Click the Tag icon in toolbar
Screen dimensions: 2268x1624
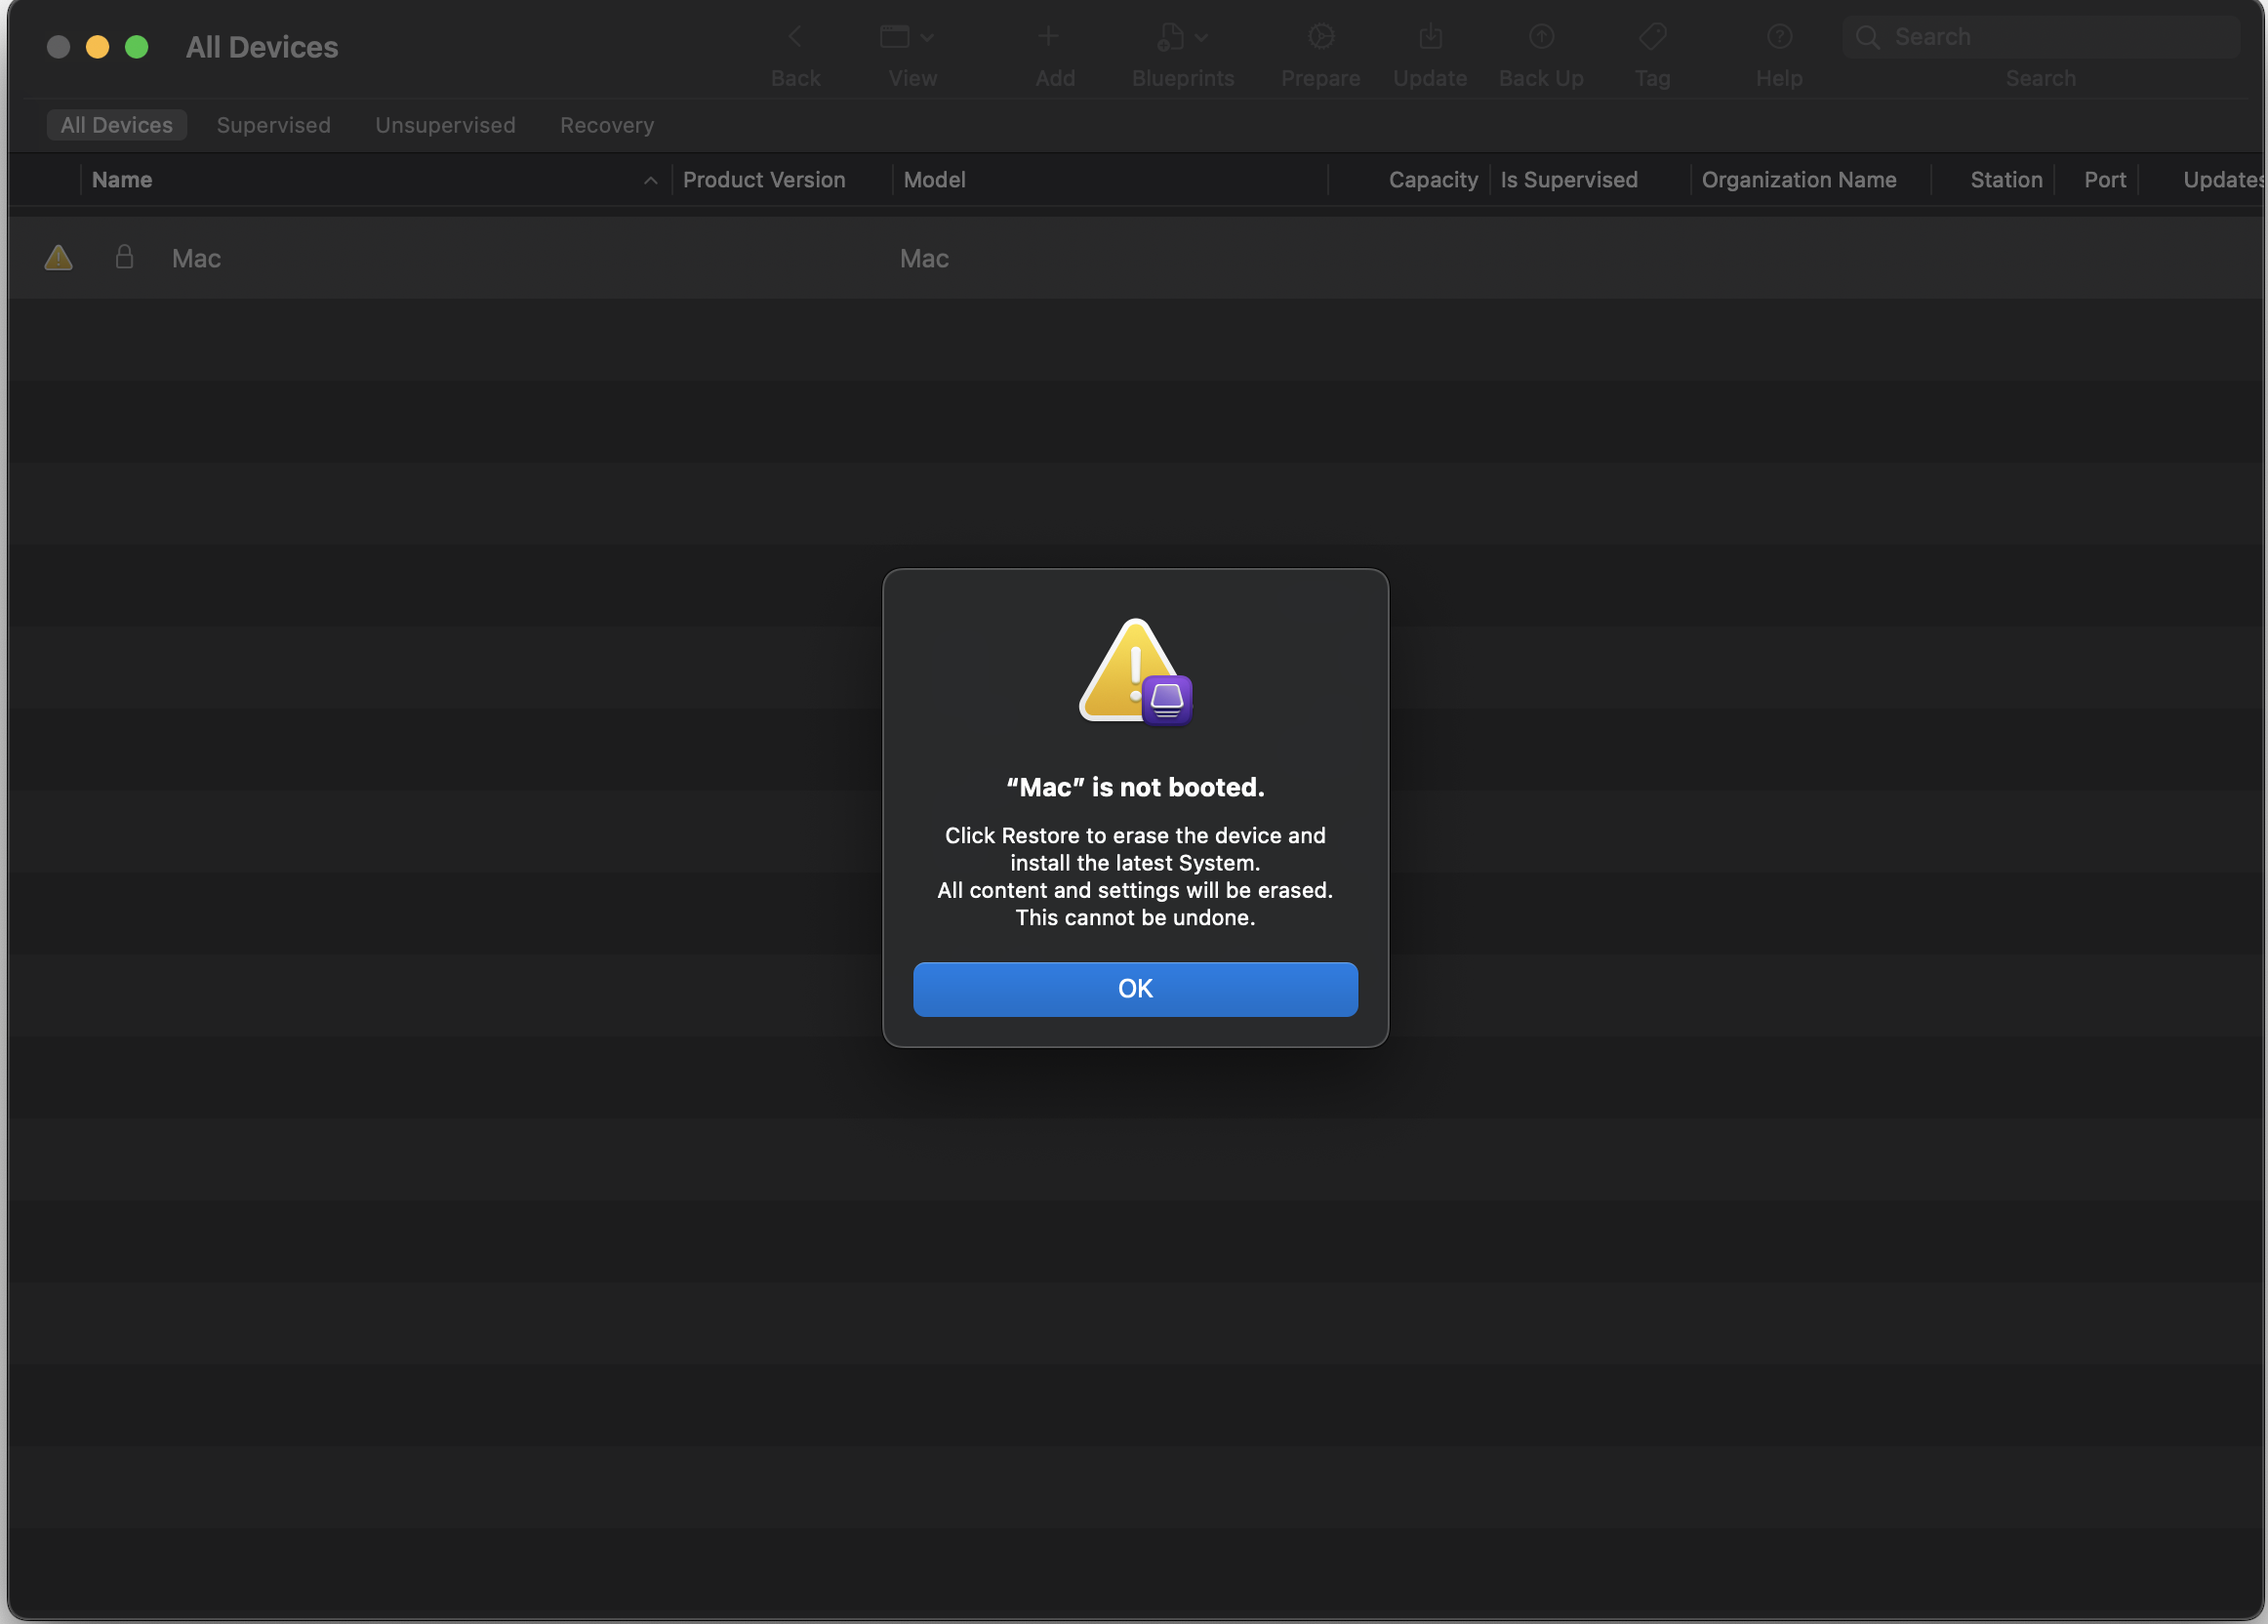pyautogui.click(x=1652, y=38)
